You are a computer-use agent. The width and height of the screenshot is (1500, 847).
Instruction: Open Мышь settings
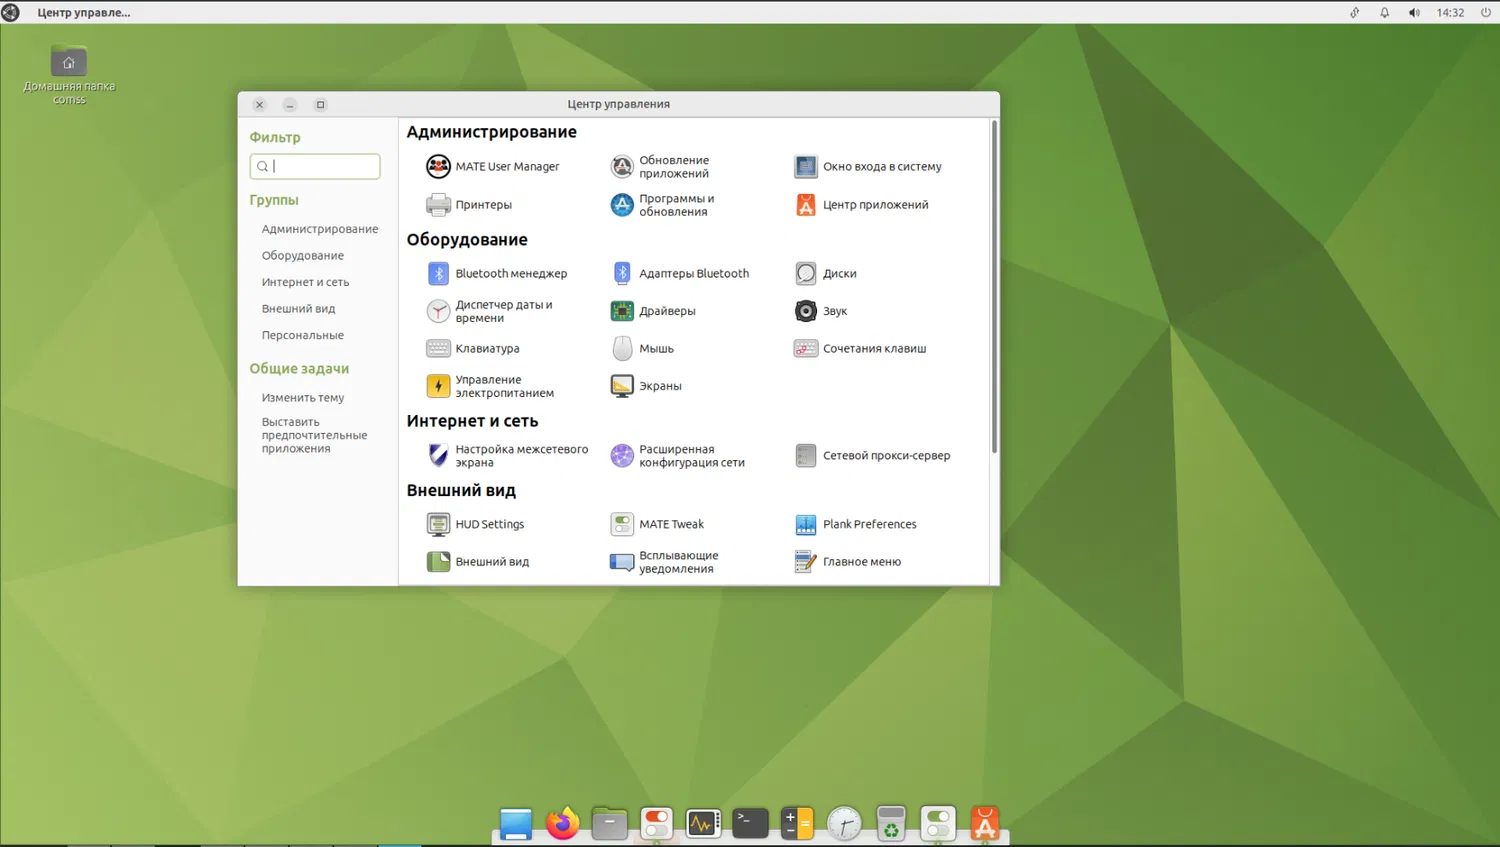642,348
